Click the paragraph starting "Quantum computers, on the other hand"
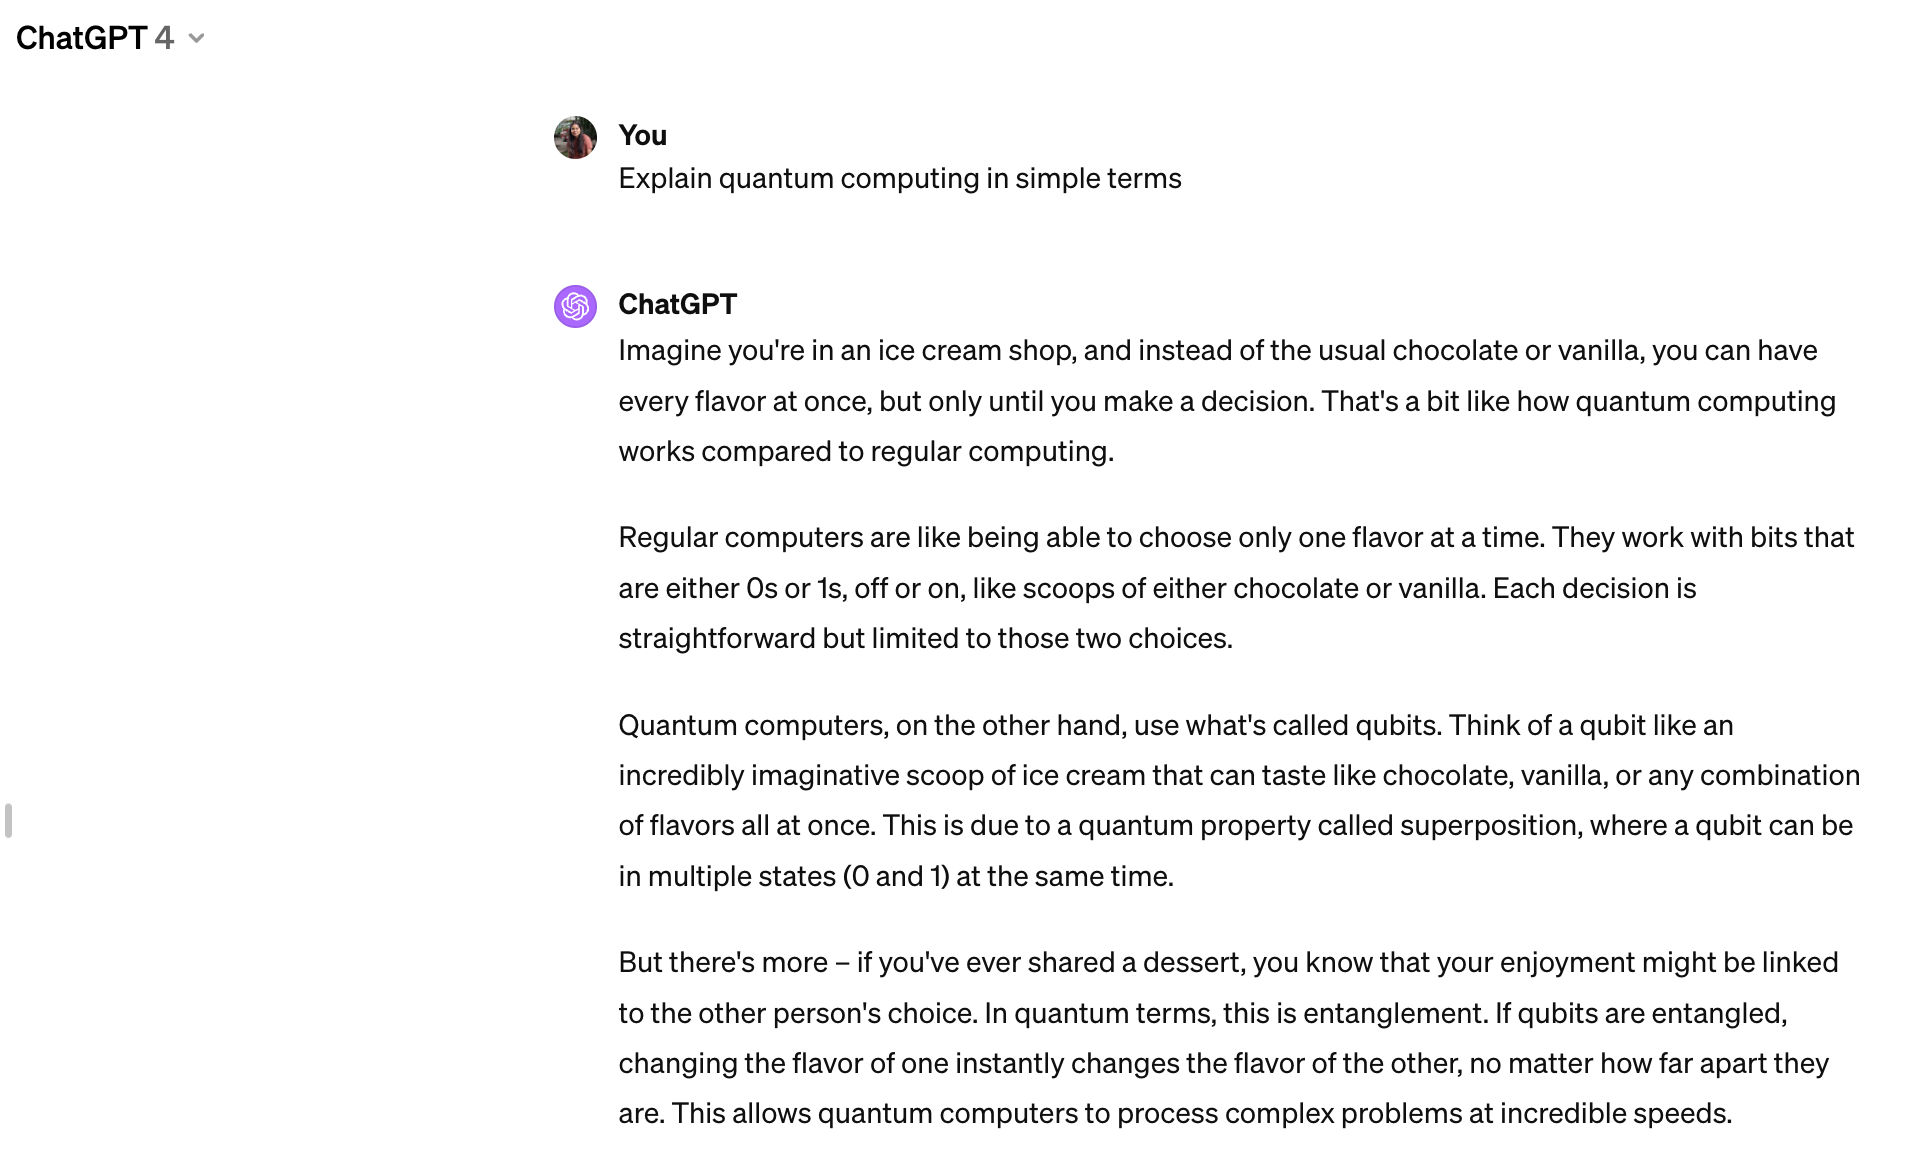The image size is (1906, 1162). coord(1238,800)
